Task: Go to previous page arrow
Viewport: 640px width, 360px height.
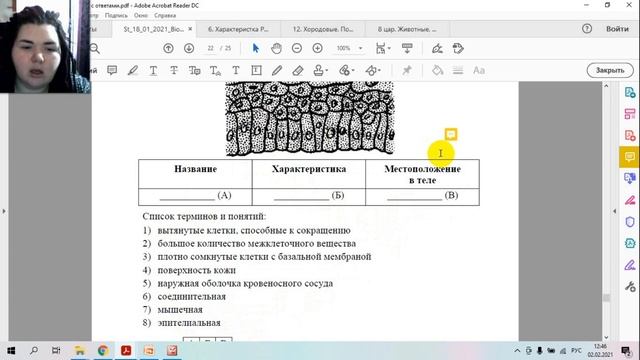Action: [x=168, y=49]
